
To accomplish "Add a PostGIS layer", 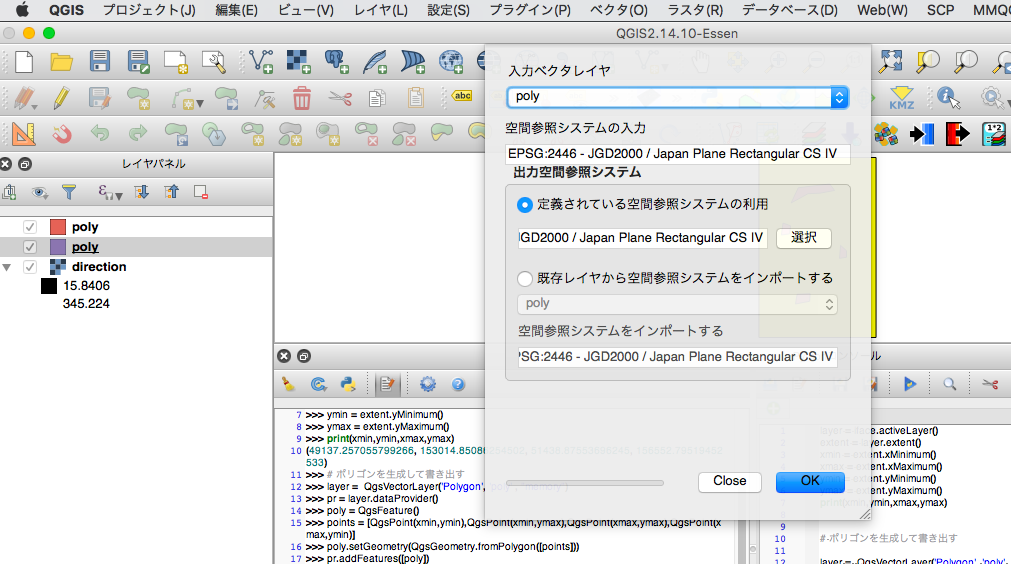I will coord(336,61).
